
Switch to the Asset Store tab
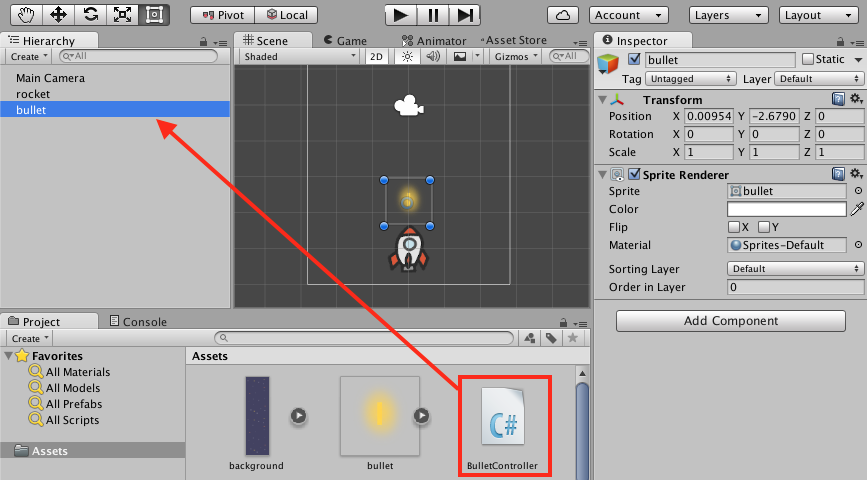514,40
